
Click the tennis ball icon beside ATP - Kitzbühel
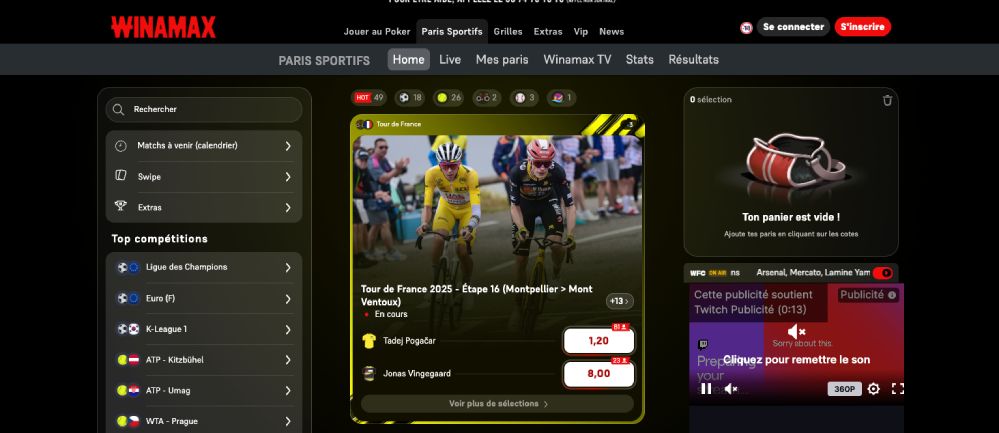[x=122, y=360]
